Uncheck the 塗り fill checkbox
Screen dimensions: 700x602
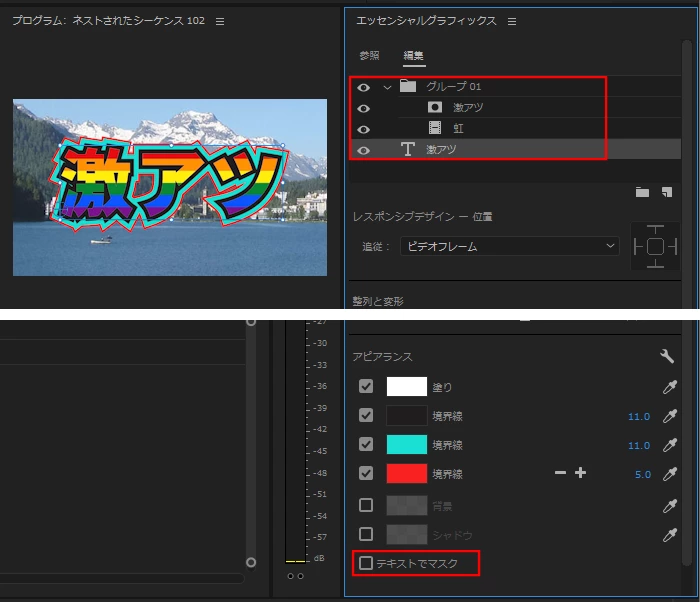point(366,386)
